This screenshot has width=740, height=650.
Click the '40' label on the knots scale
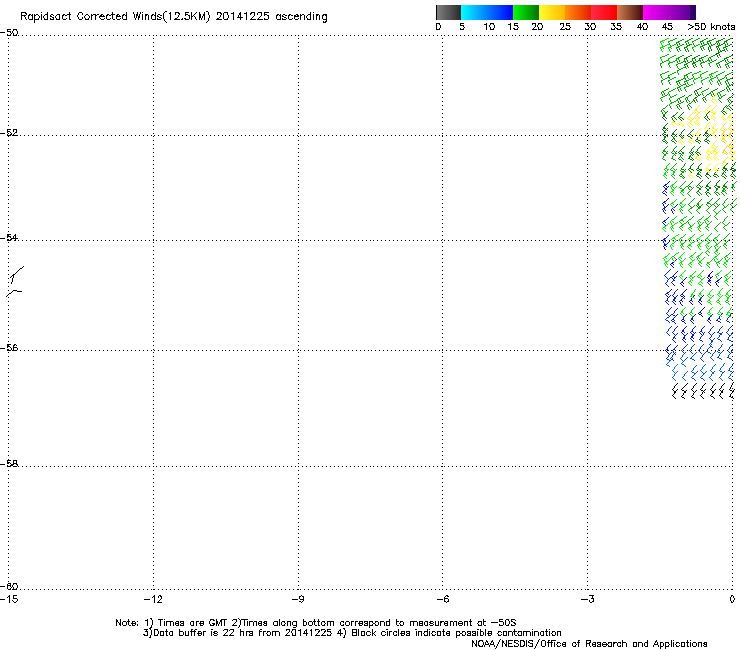pos(642,27)
